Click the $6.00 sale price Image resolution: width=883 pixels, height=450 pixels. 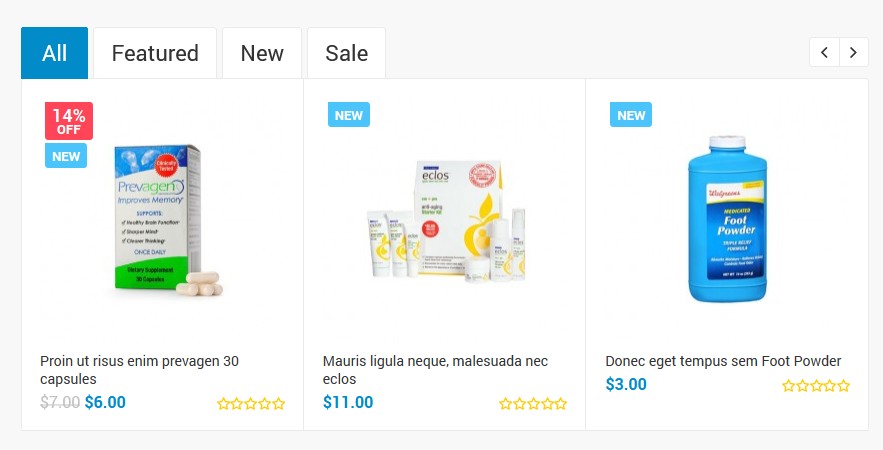tap(105, 402)
